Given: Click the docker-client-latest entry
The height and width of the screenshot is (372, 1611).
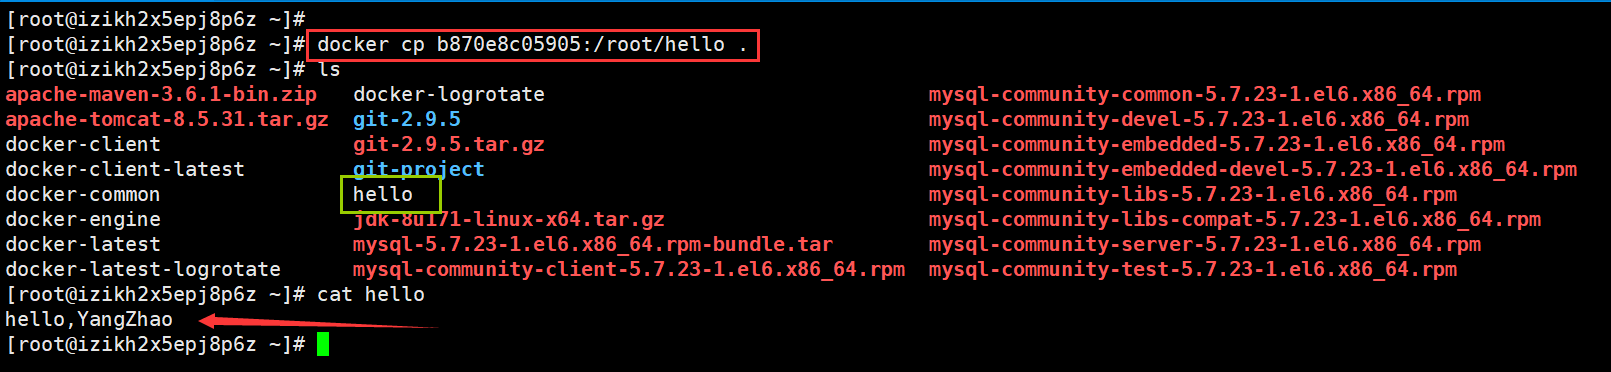Looking at the screenshot, I should click(125, 169).
